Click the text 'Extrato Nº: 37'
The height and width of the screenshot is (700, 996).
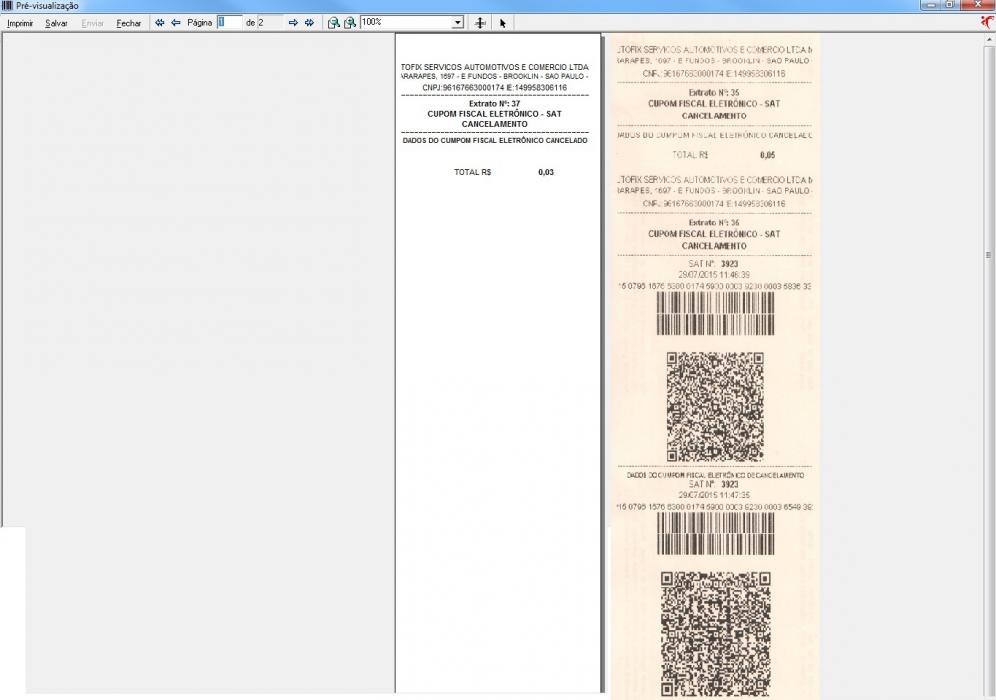point(494,104)
